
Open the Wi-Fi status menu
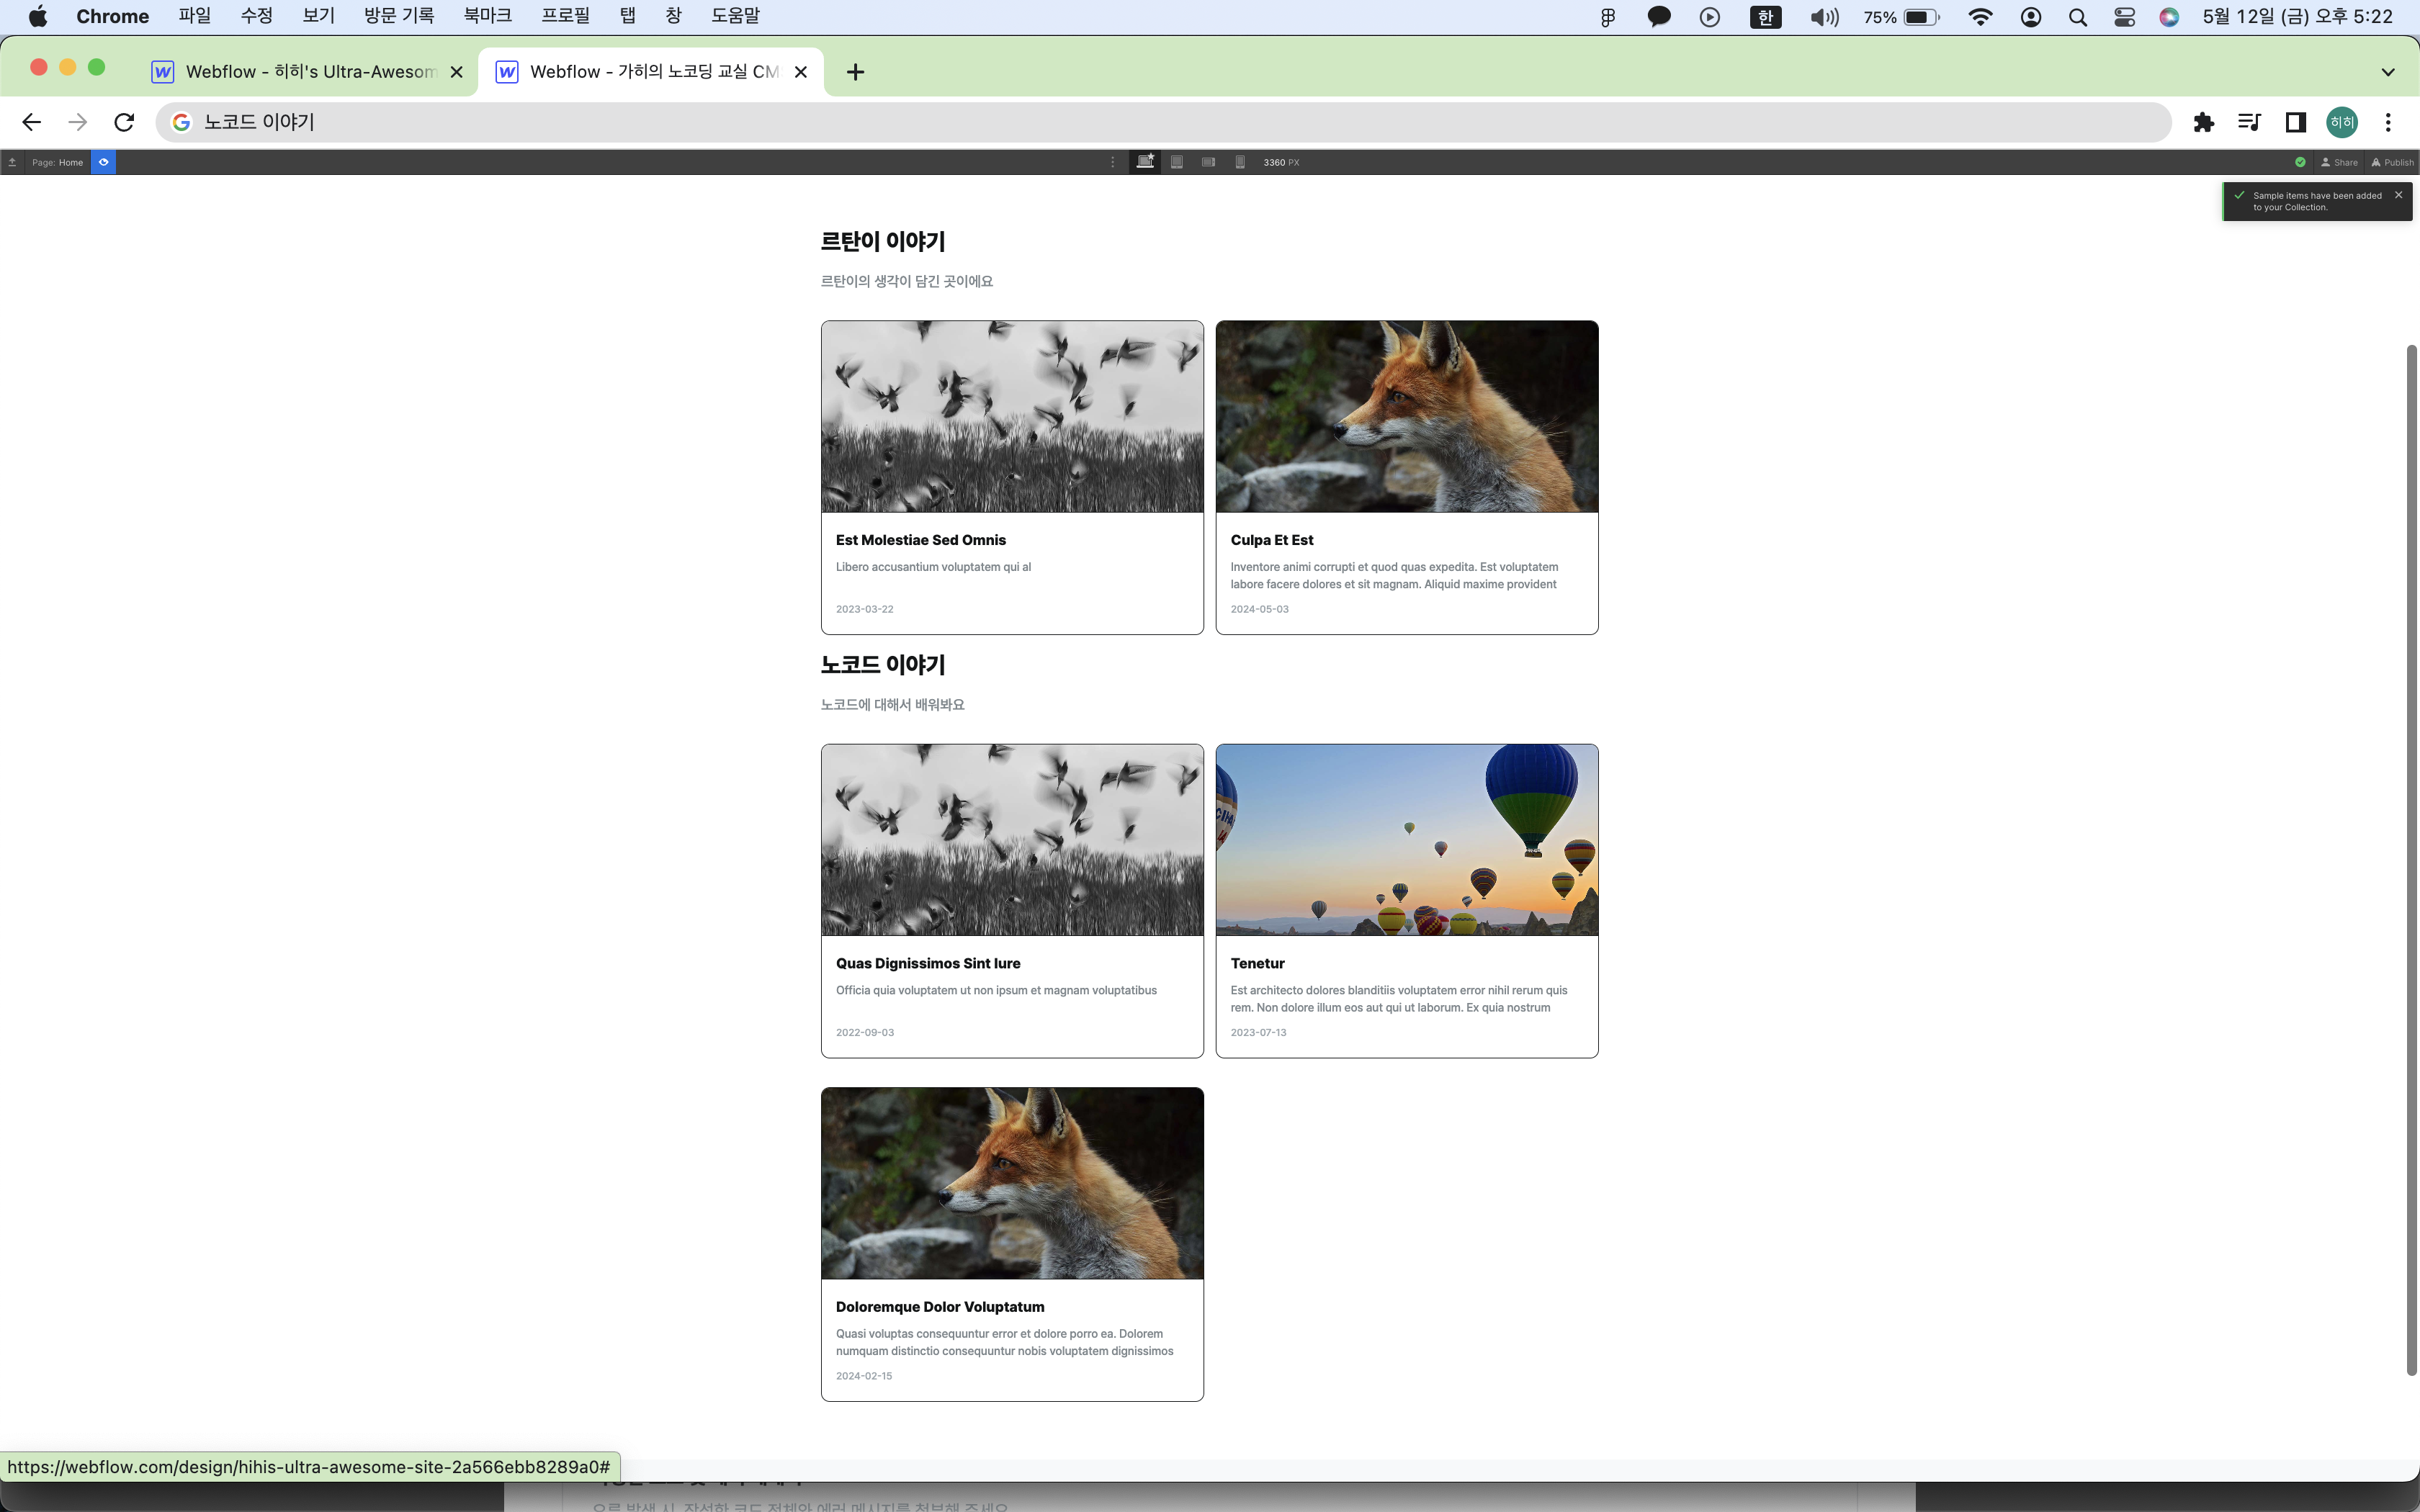[1980, 17]
